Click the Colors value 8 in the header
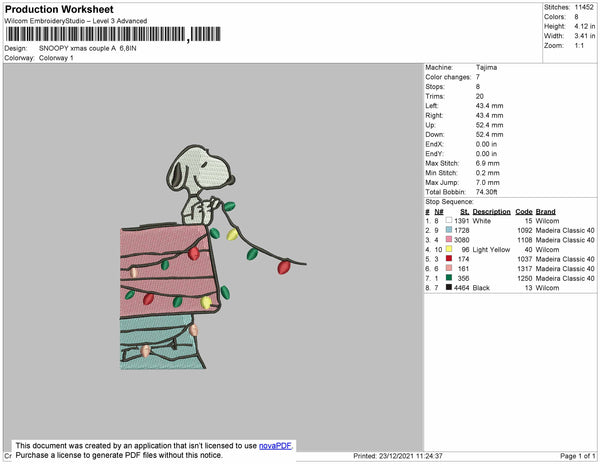Viewport: 600px width, 464px height. point(576,17)
